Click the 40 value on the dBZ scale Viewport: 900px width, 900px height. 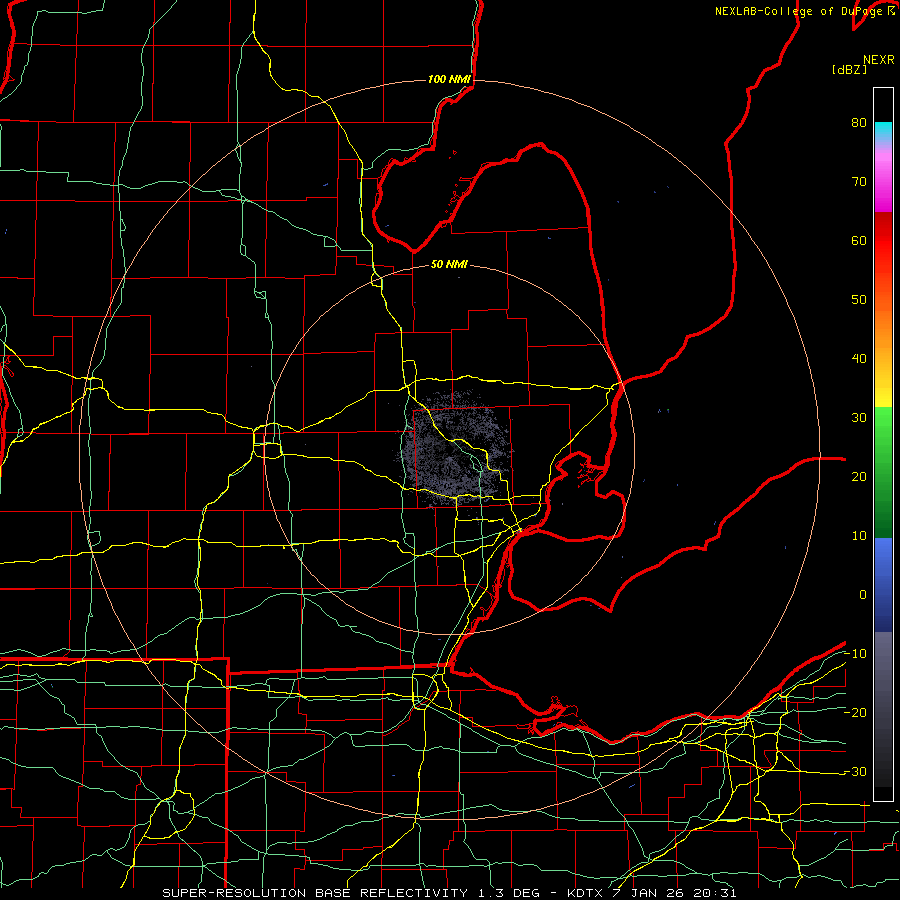pos(859,359)
